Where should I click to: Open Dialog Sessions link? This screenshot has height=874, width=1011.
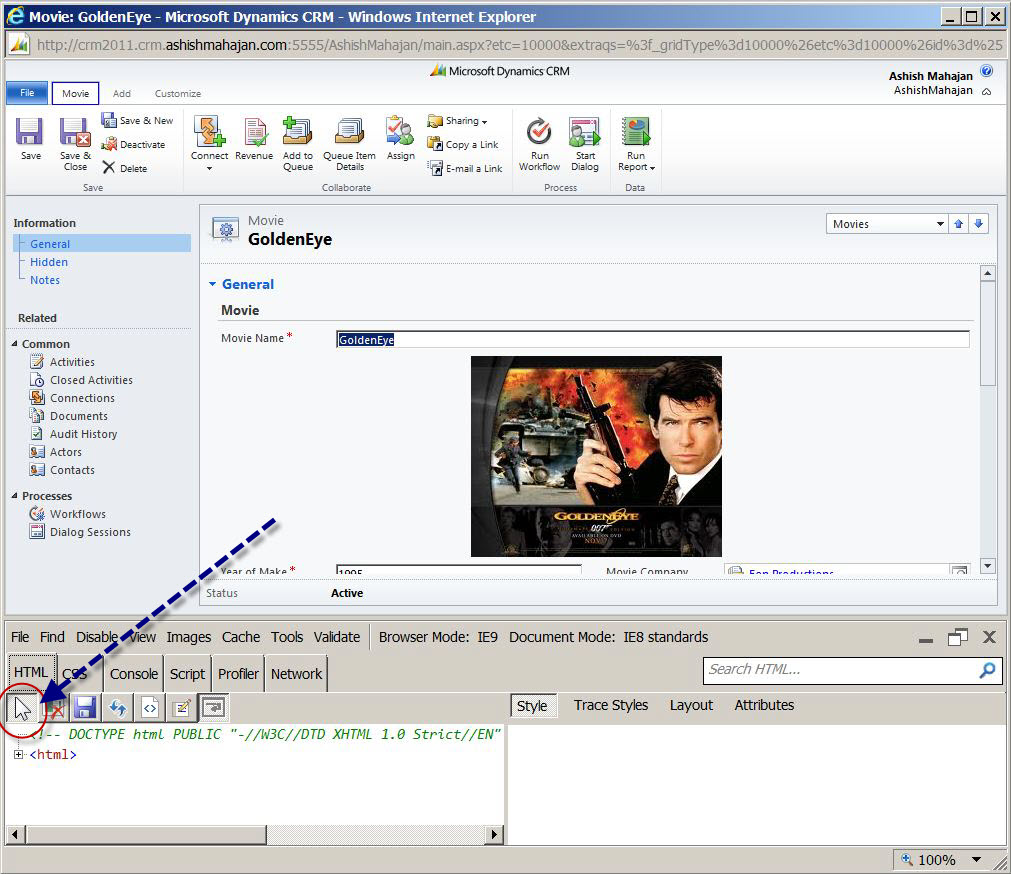90,532
